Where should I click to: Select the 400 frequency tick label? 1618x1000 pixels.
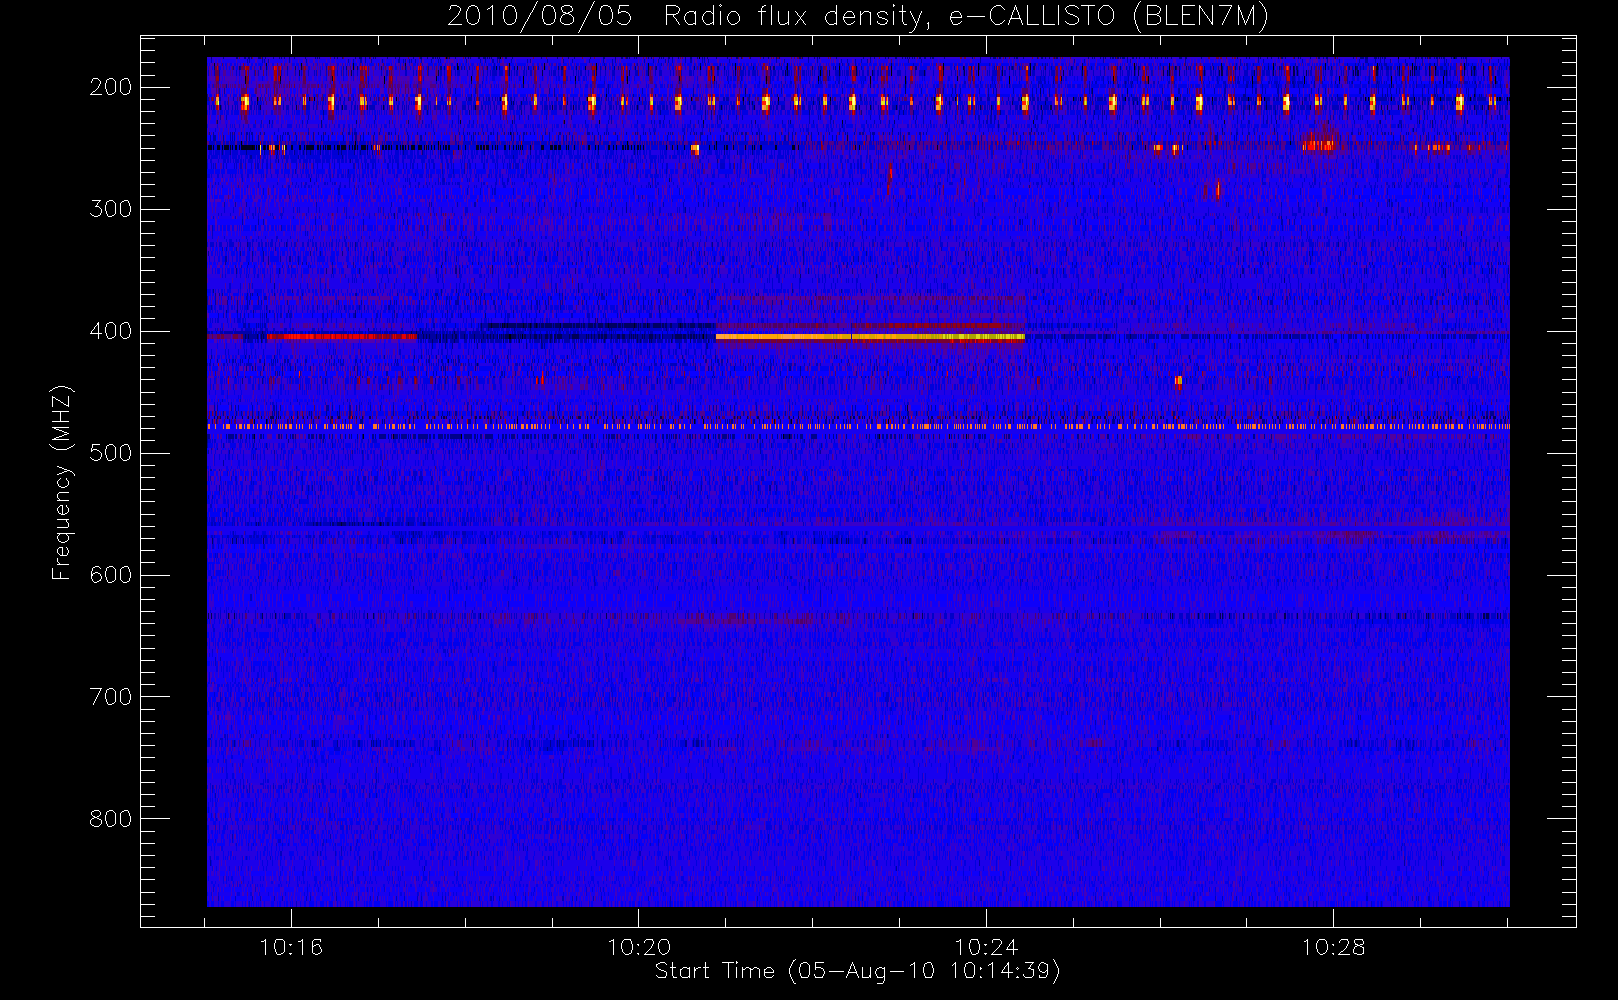(111, 331)
